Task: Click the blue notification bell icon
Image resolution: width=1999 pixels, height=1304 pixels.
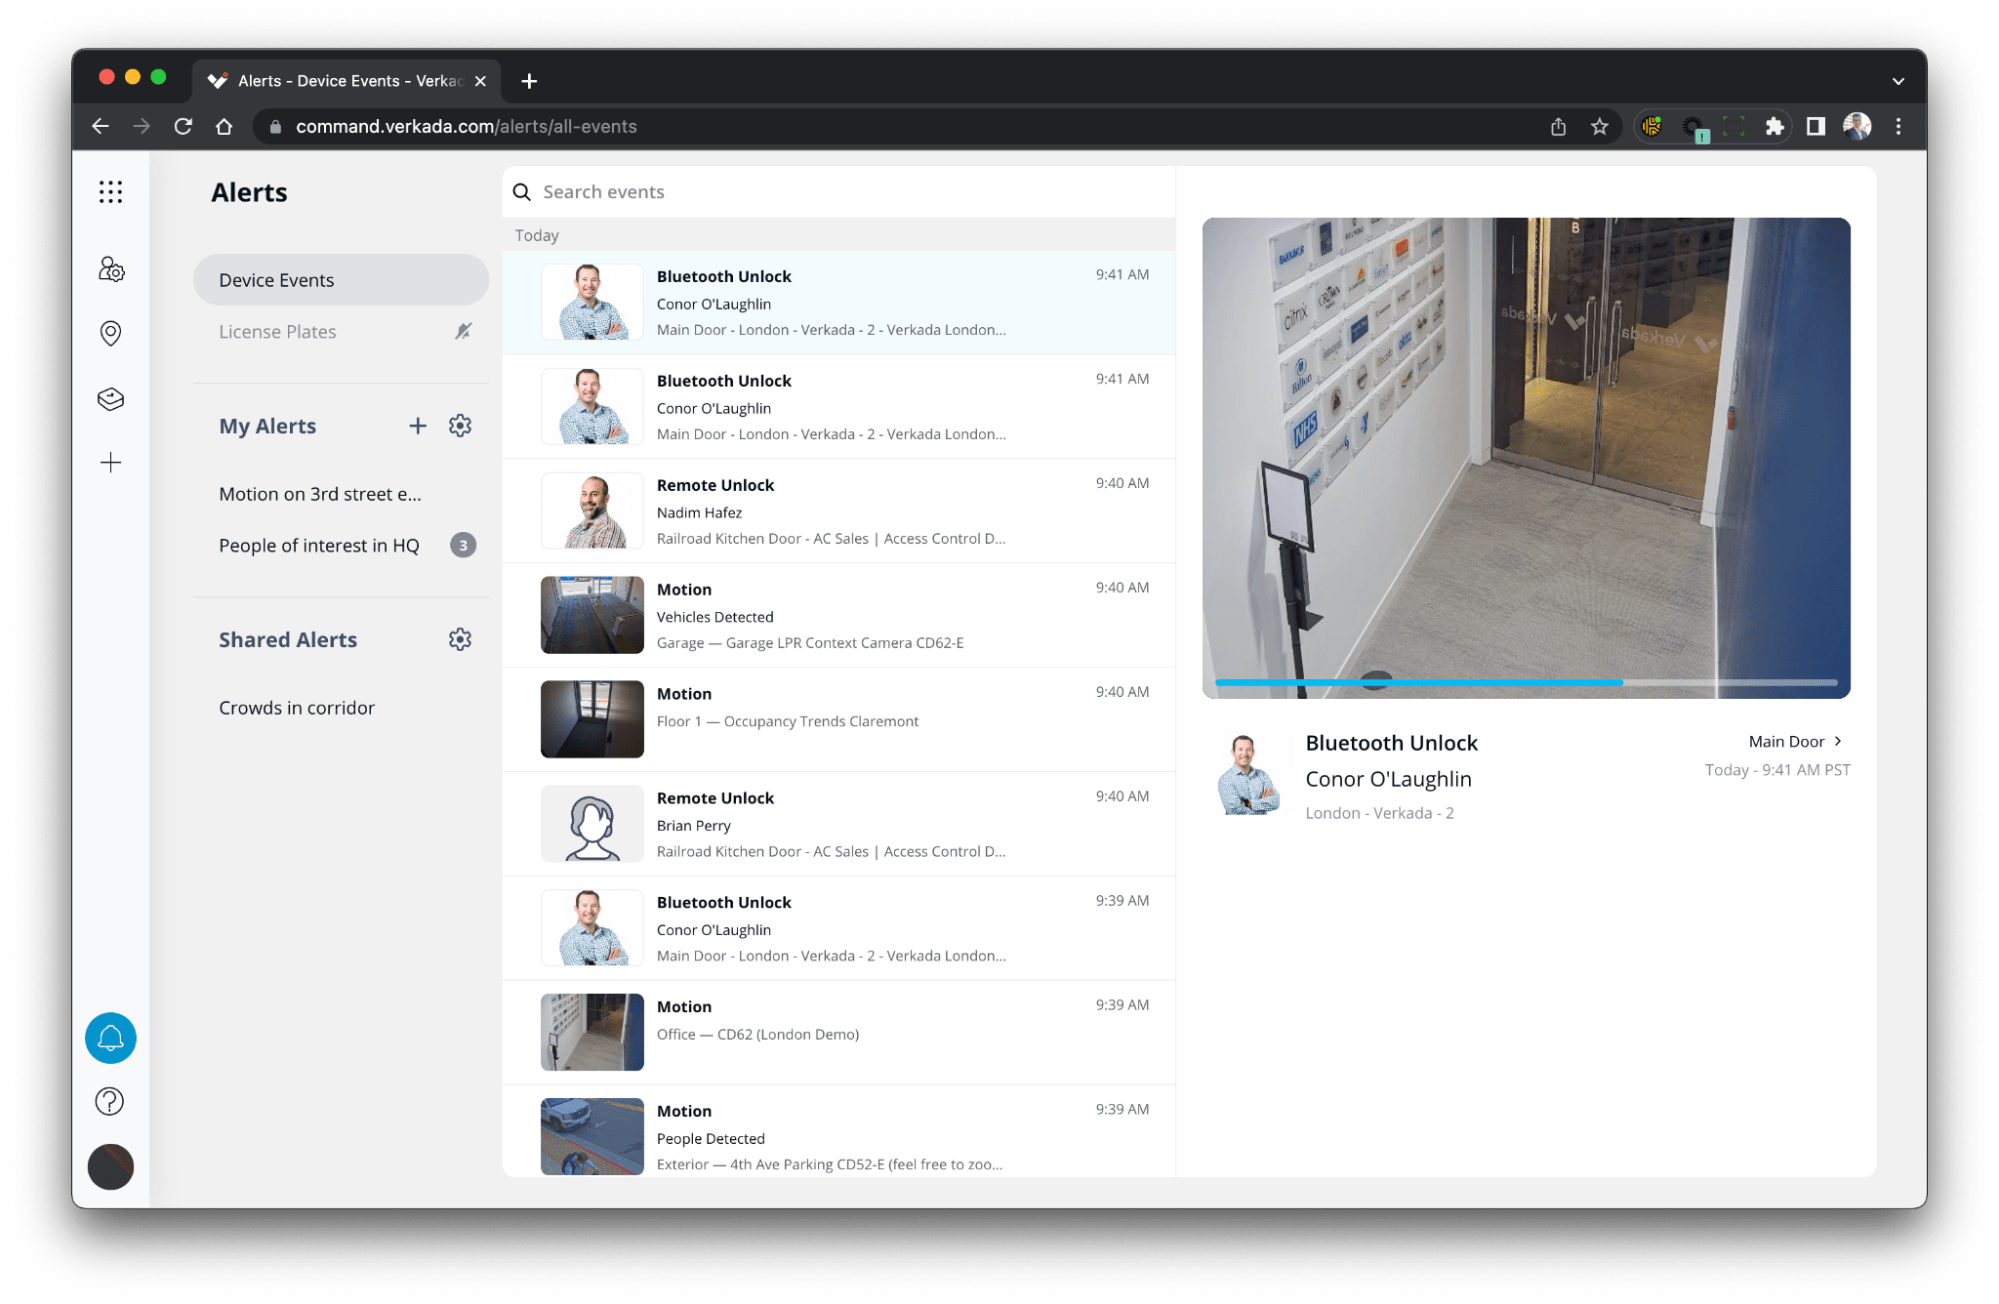Action: click(110, 1038)
